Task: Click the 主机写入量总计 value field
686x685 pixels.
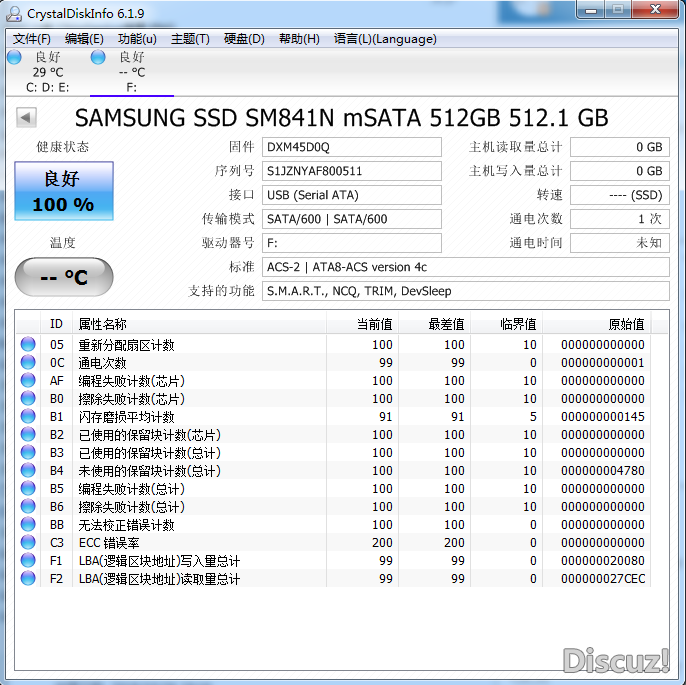Action: tap(620, 171)
